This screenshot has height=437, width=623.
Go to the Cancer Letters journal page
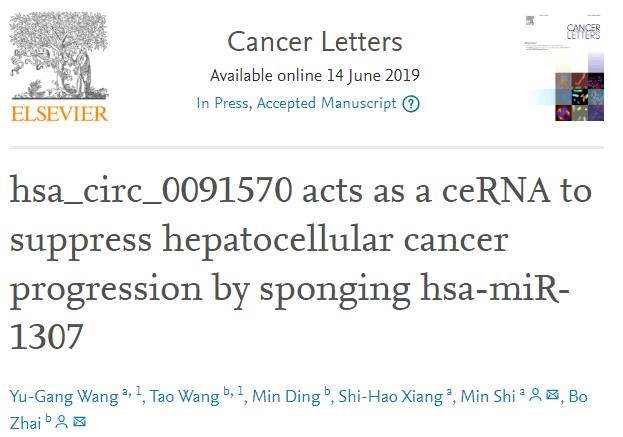tap(315, 42)
